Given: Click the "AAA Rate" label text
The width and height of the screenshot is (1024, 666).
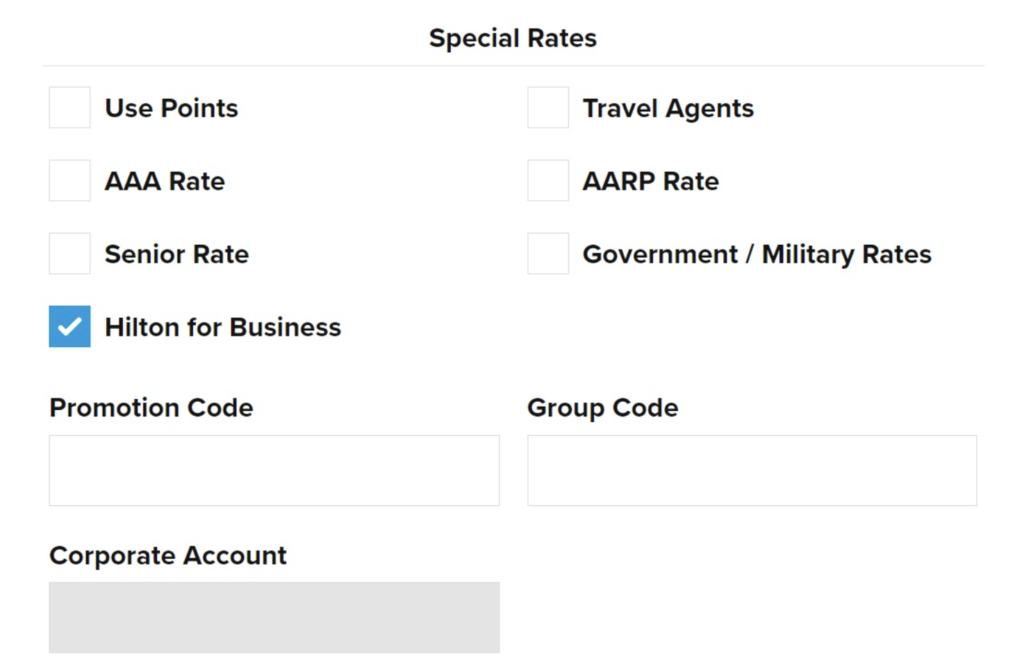Looking at the screenshot, I should coord(165,181).
